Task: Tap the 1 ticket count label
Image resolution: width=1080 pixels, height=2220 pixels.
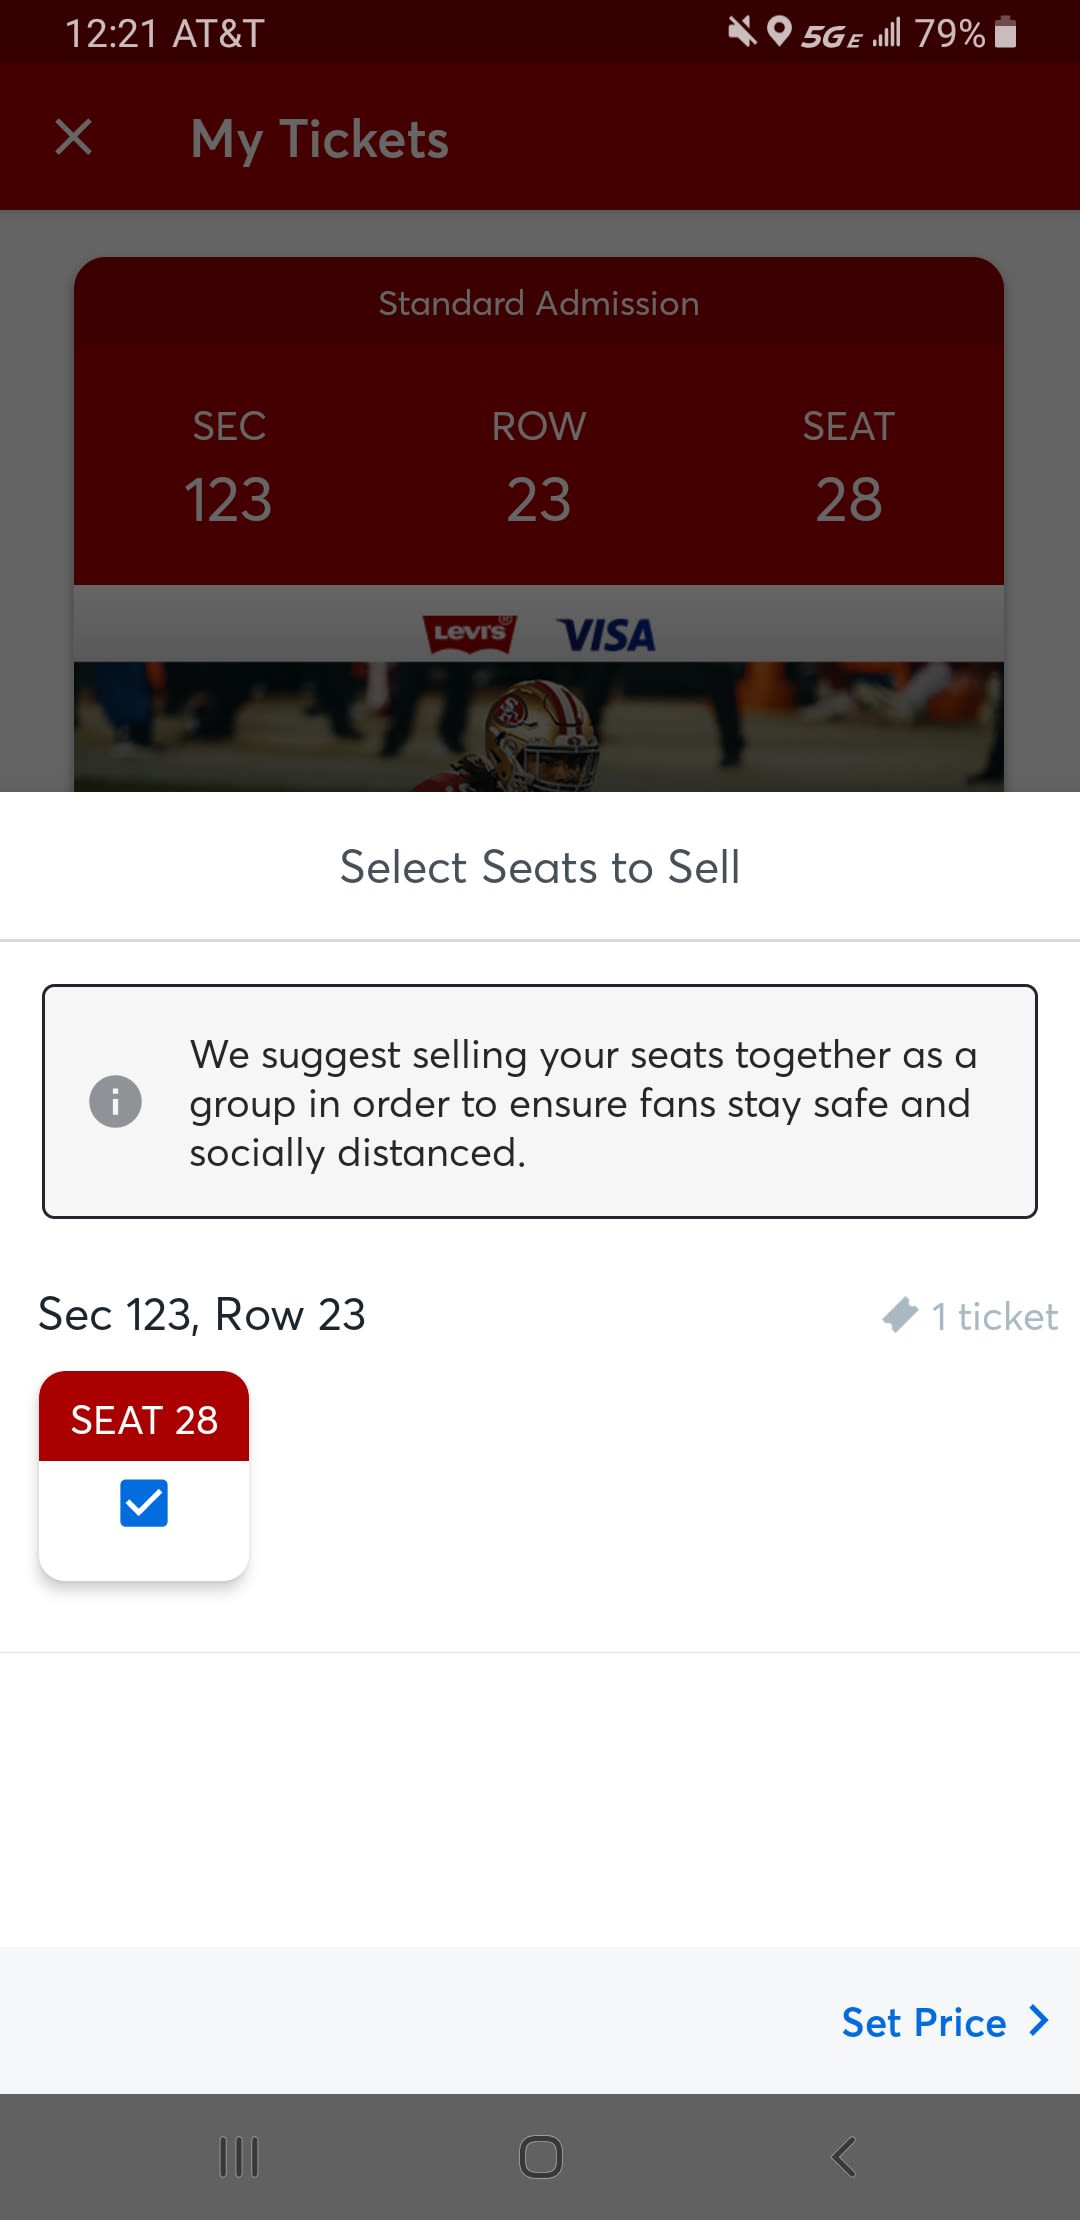Action: coord(994,1316)
